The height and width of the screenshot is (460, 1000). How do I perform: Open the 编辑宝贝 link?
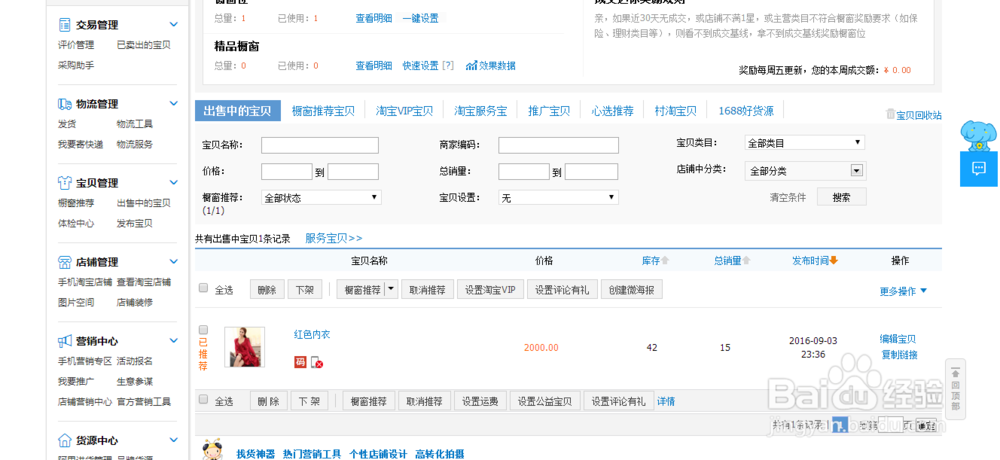pyautogui.click(x=898, y=339)
